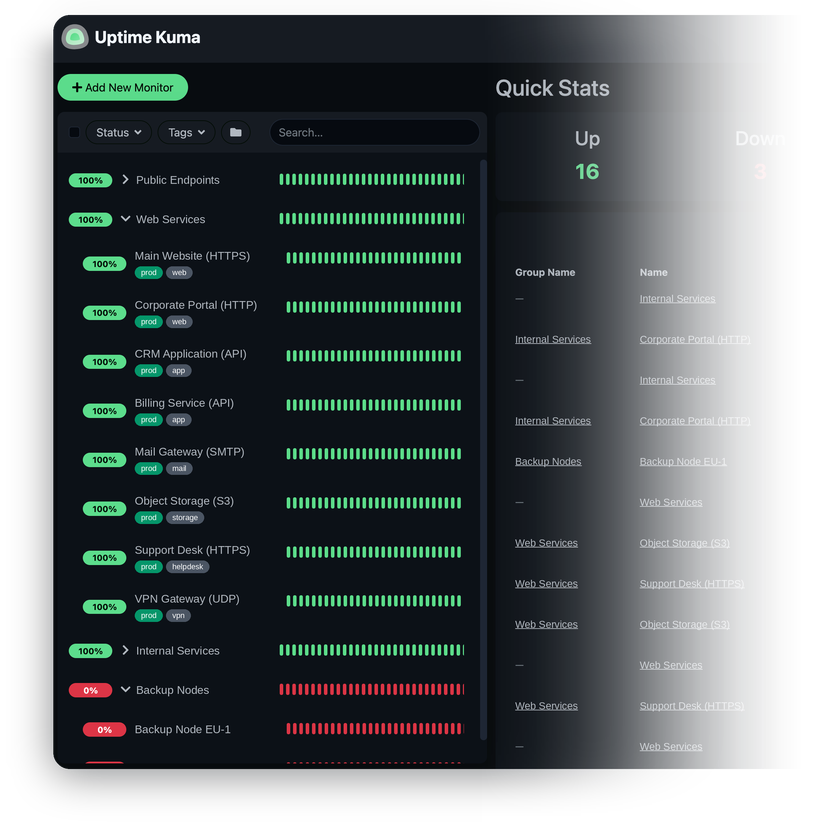Screen dimensions: 840x836
Task: Open Corporate Portal (HTTP) monitor in list
Action: pos(196,305)
